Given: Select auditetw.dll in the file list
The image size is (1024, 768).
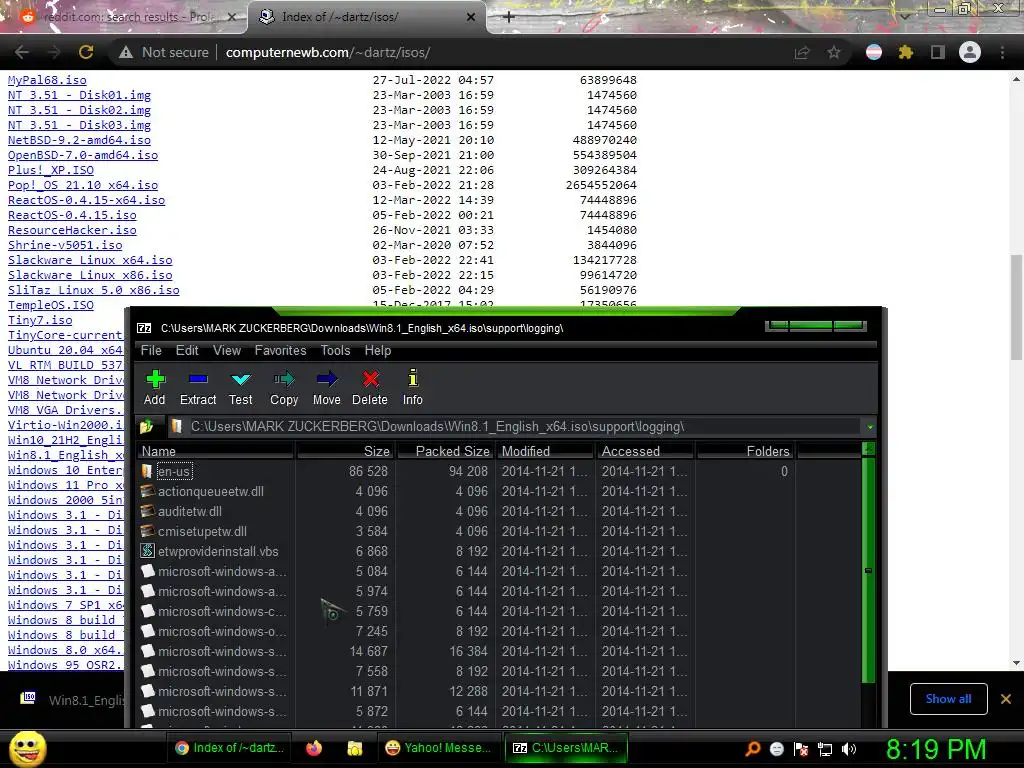Looking at the screenshot, I should pos(500,511).
